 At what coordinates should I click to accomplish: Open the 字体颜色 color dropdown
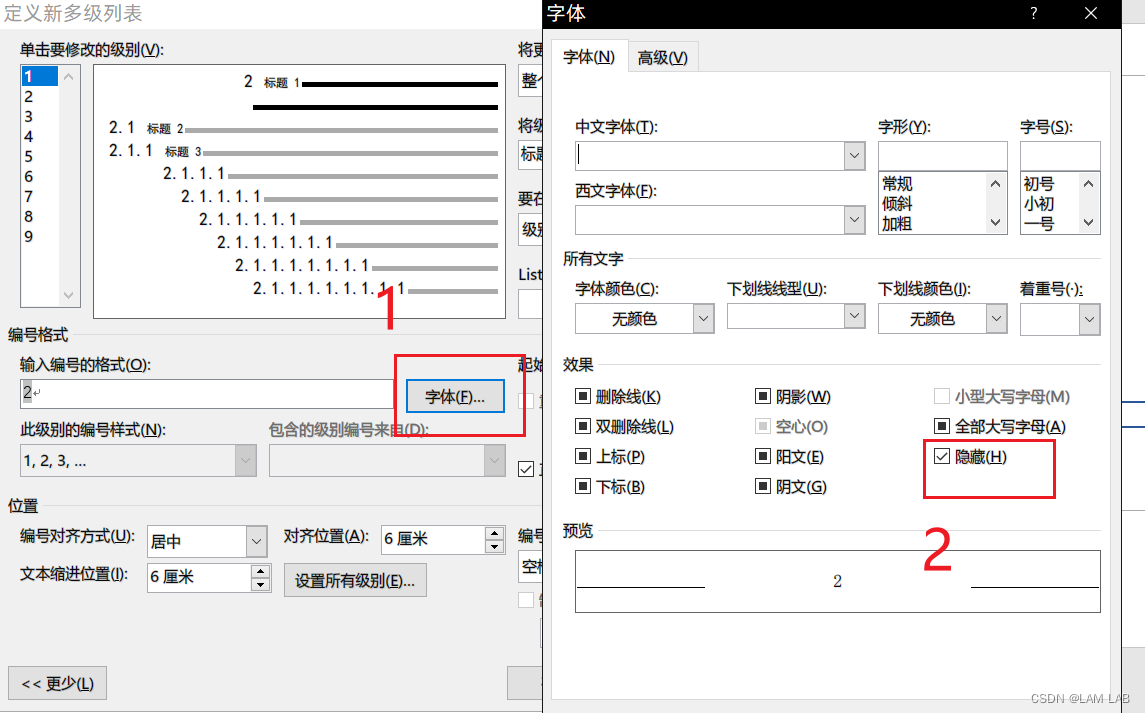tap(703, 319)
